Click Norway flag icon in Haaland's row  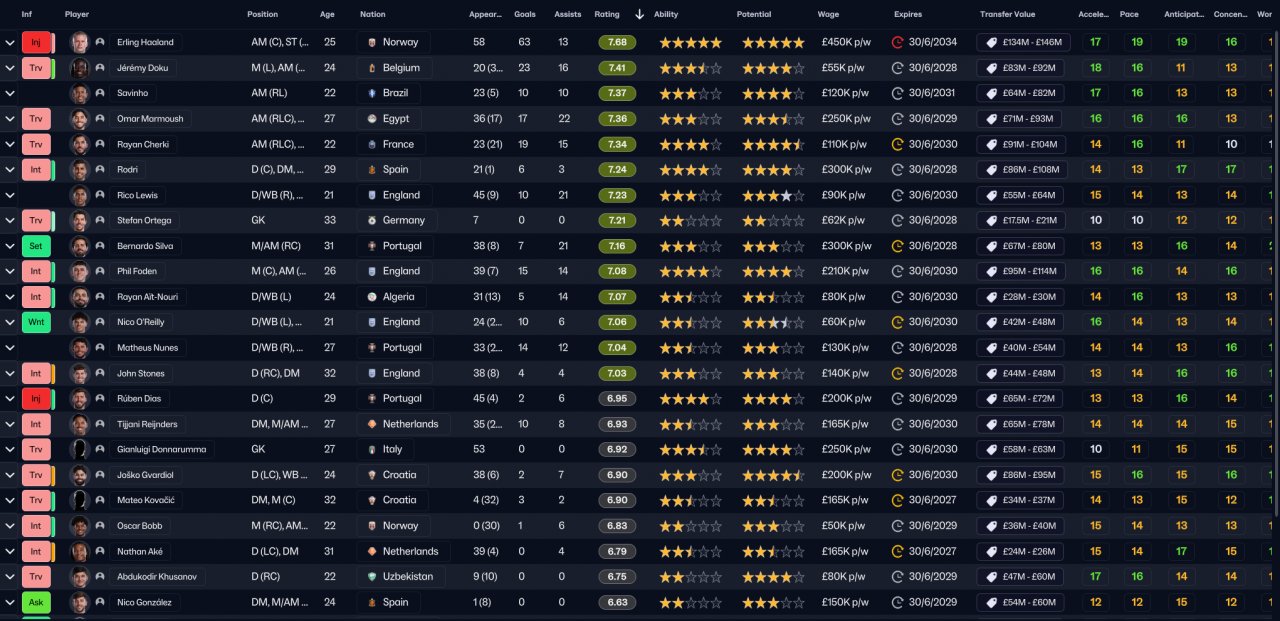pos(373,43)
